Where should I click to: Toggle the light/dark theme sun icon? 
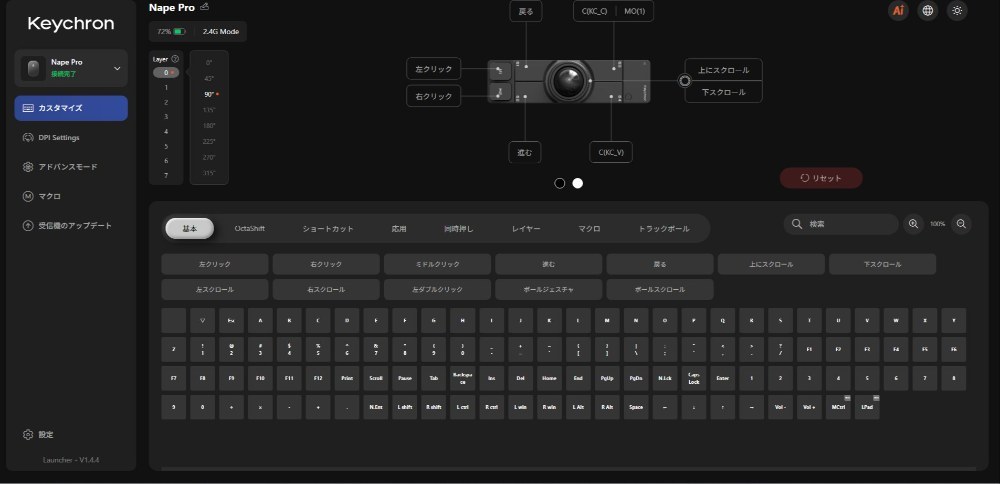pos(957,10)
